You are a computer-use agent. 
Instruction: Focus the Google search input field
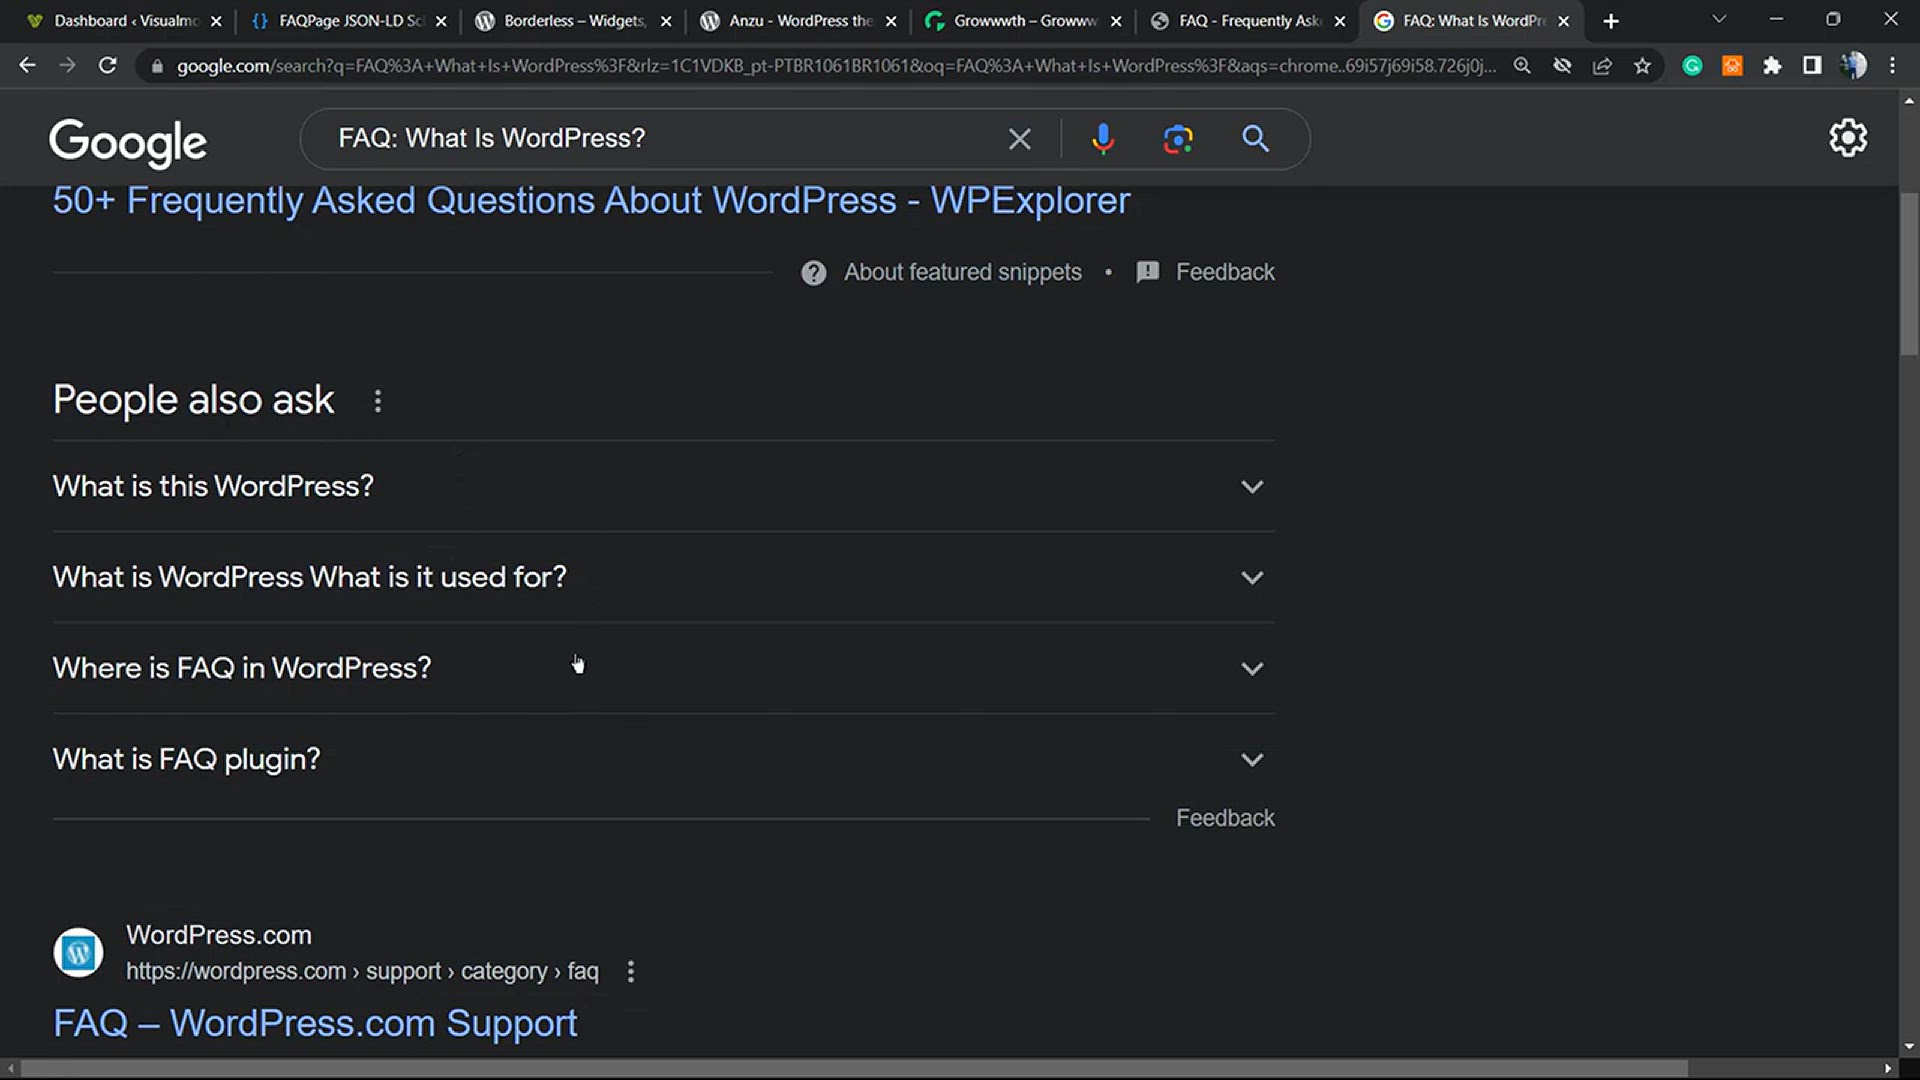660,139
